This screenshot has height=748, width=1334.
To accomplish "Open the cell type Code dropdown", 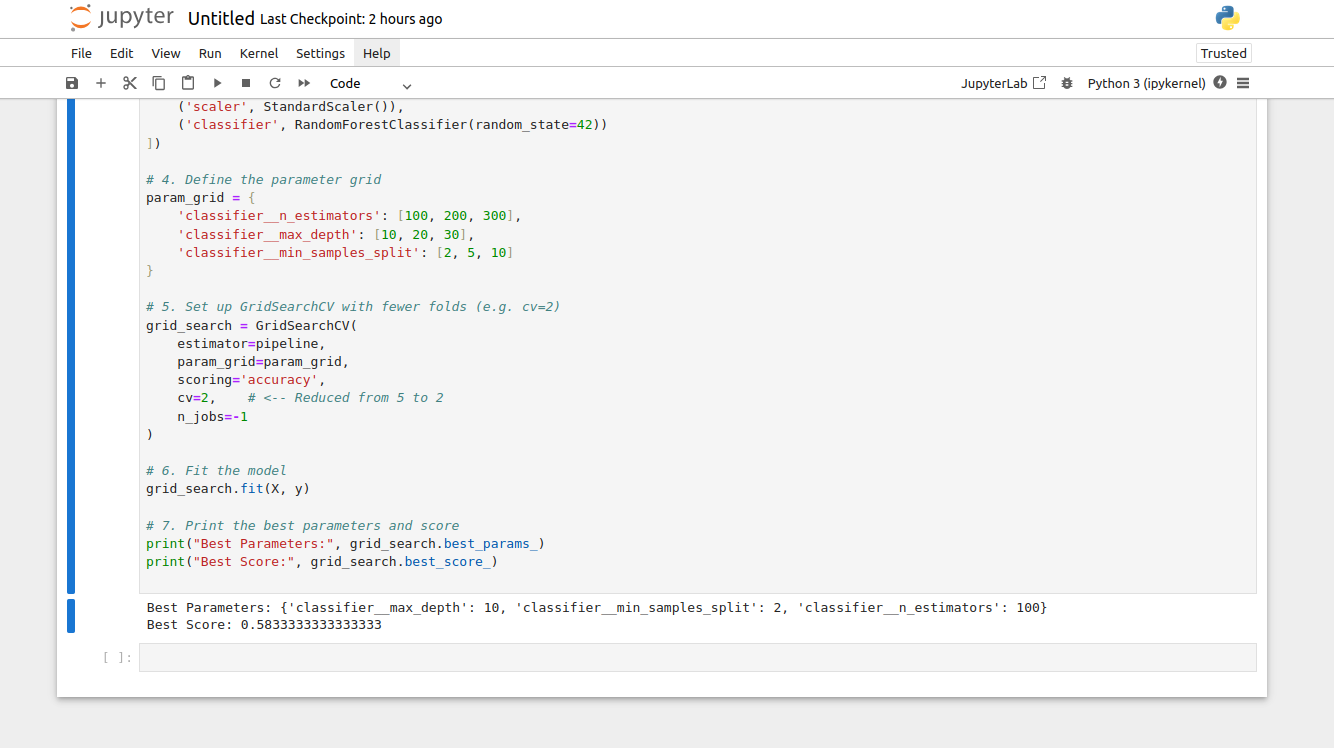I will point(370,84).
